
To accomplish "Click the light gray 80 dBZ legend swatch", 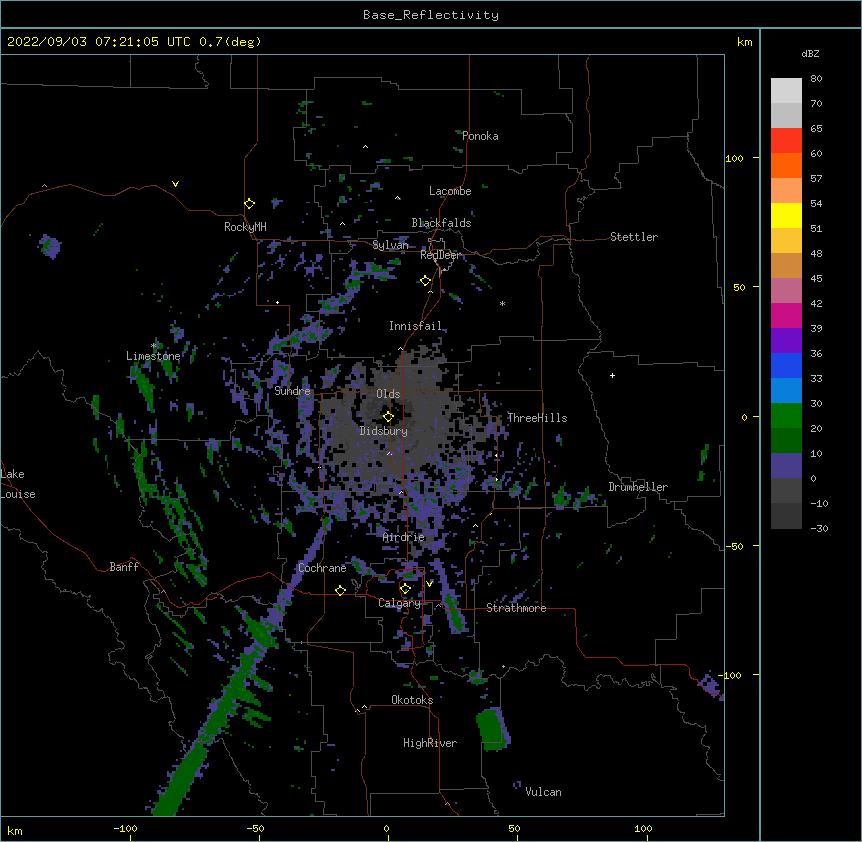I will [786, 90].
